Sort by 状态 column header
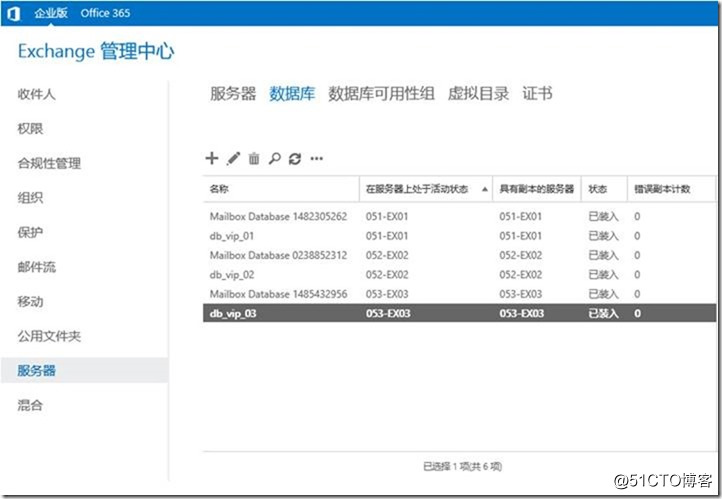This screenshot has height=499, width=722. click(x=604, y=189)
